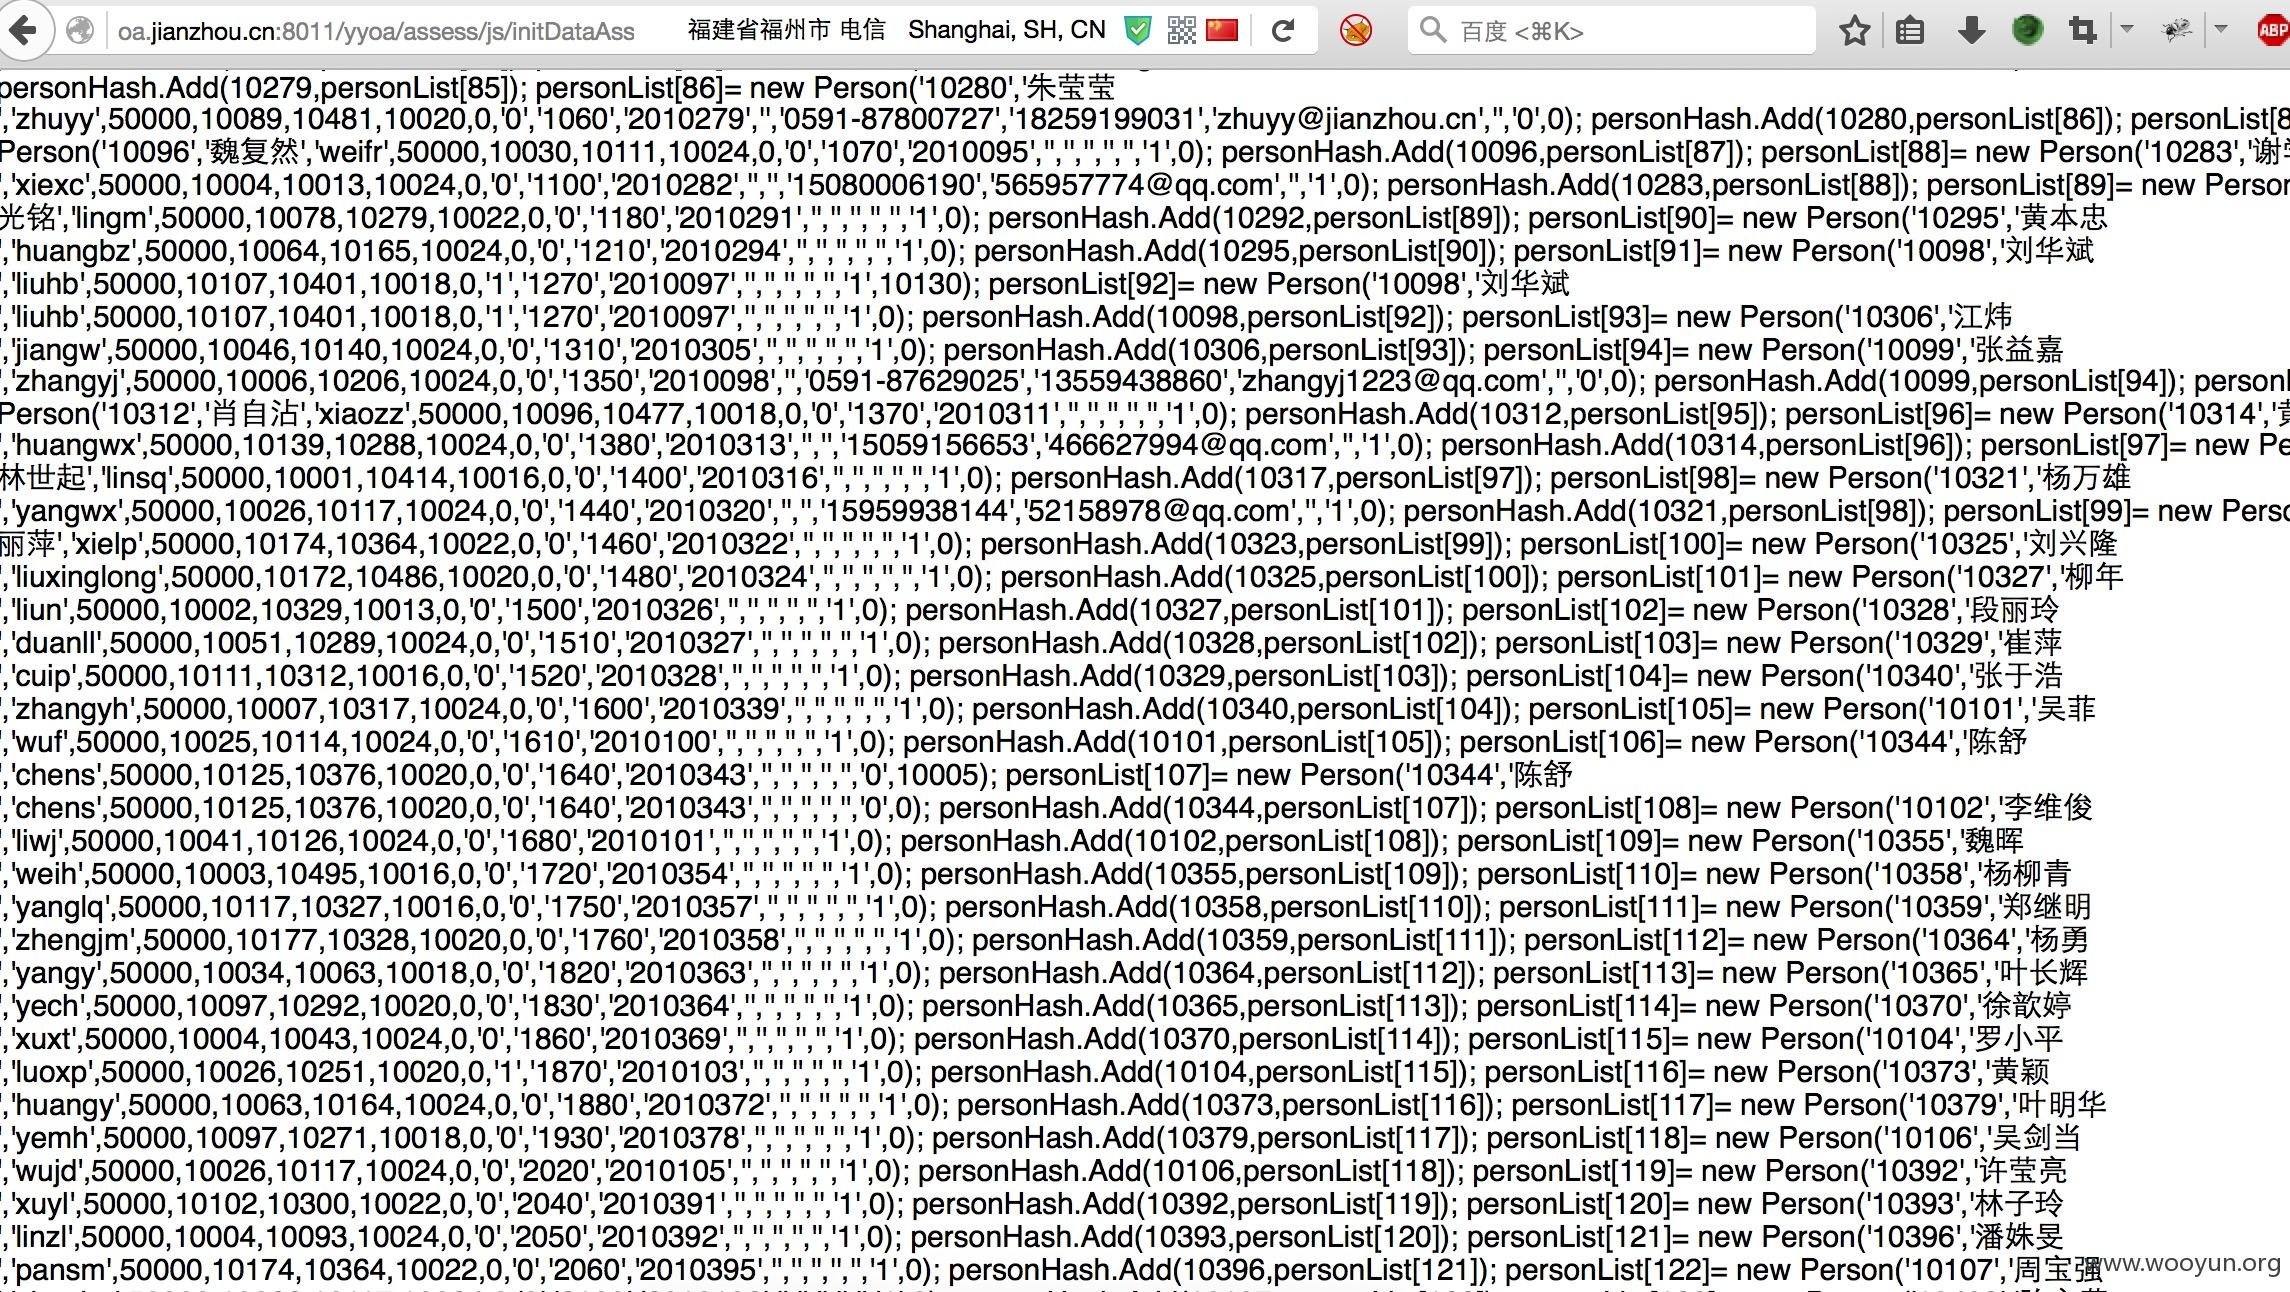Reload the page with the refresh arrow
The image size is (2290, 1292).
tap(1283, 31)
